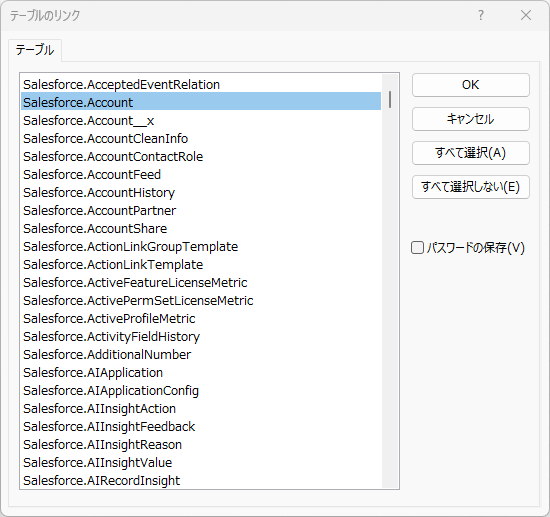This screenshot has height=517, width=550.
Task: Select Salesforce.AIInsightFeedback
Action: (201, 427)
